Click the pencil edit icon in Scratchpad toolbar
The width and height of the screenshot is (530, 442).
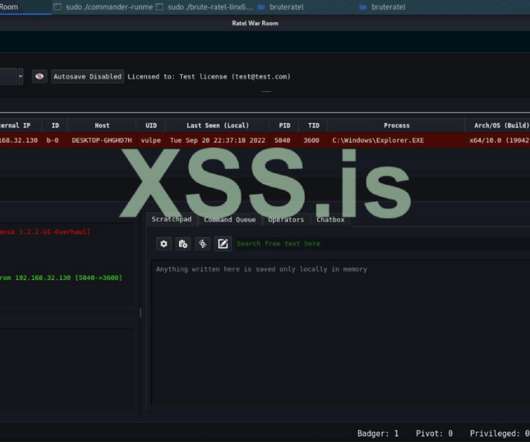click(x=223, y=244)
